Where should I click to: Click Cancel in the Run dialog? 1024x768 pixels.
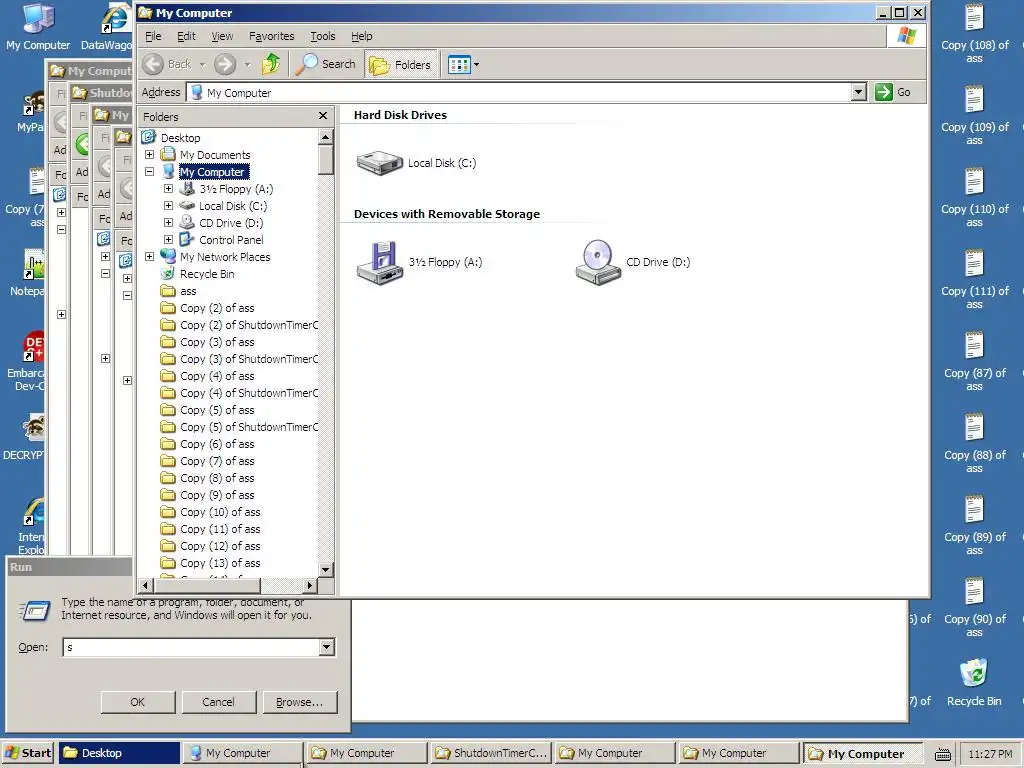point(219,702)
